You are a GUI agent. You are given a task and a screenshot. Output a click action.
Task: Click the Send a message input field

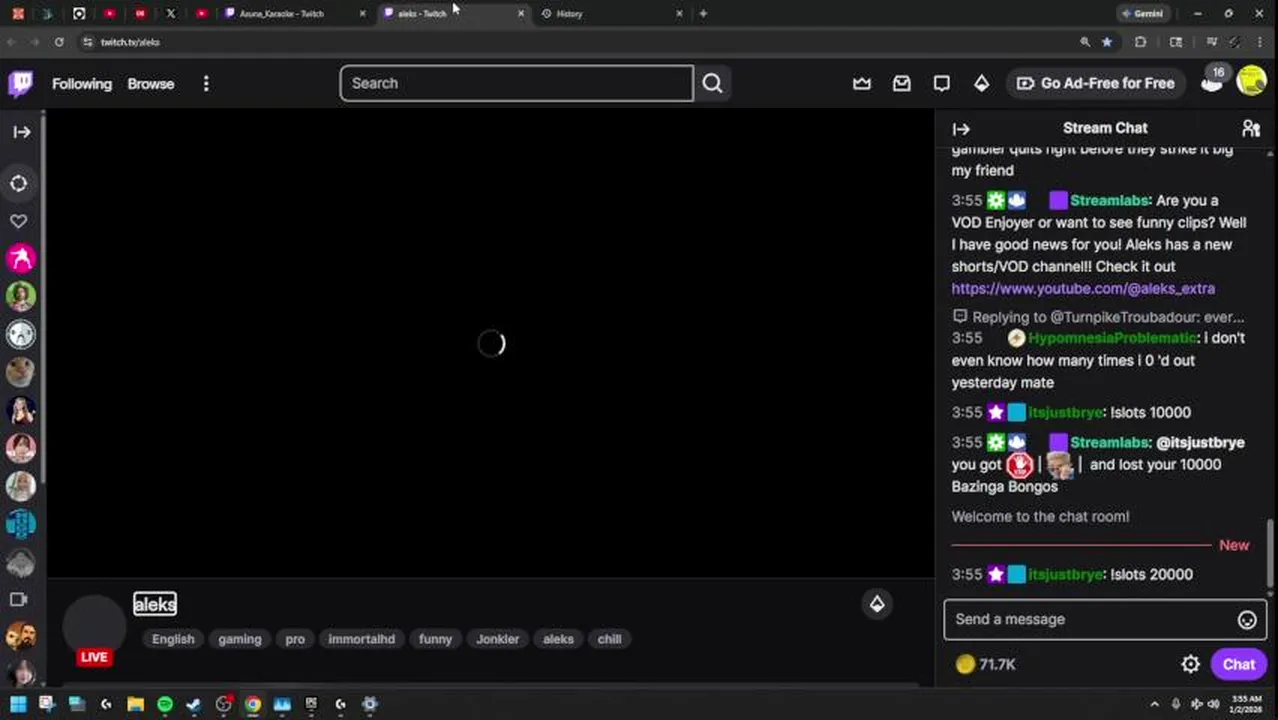(1090, 619)
